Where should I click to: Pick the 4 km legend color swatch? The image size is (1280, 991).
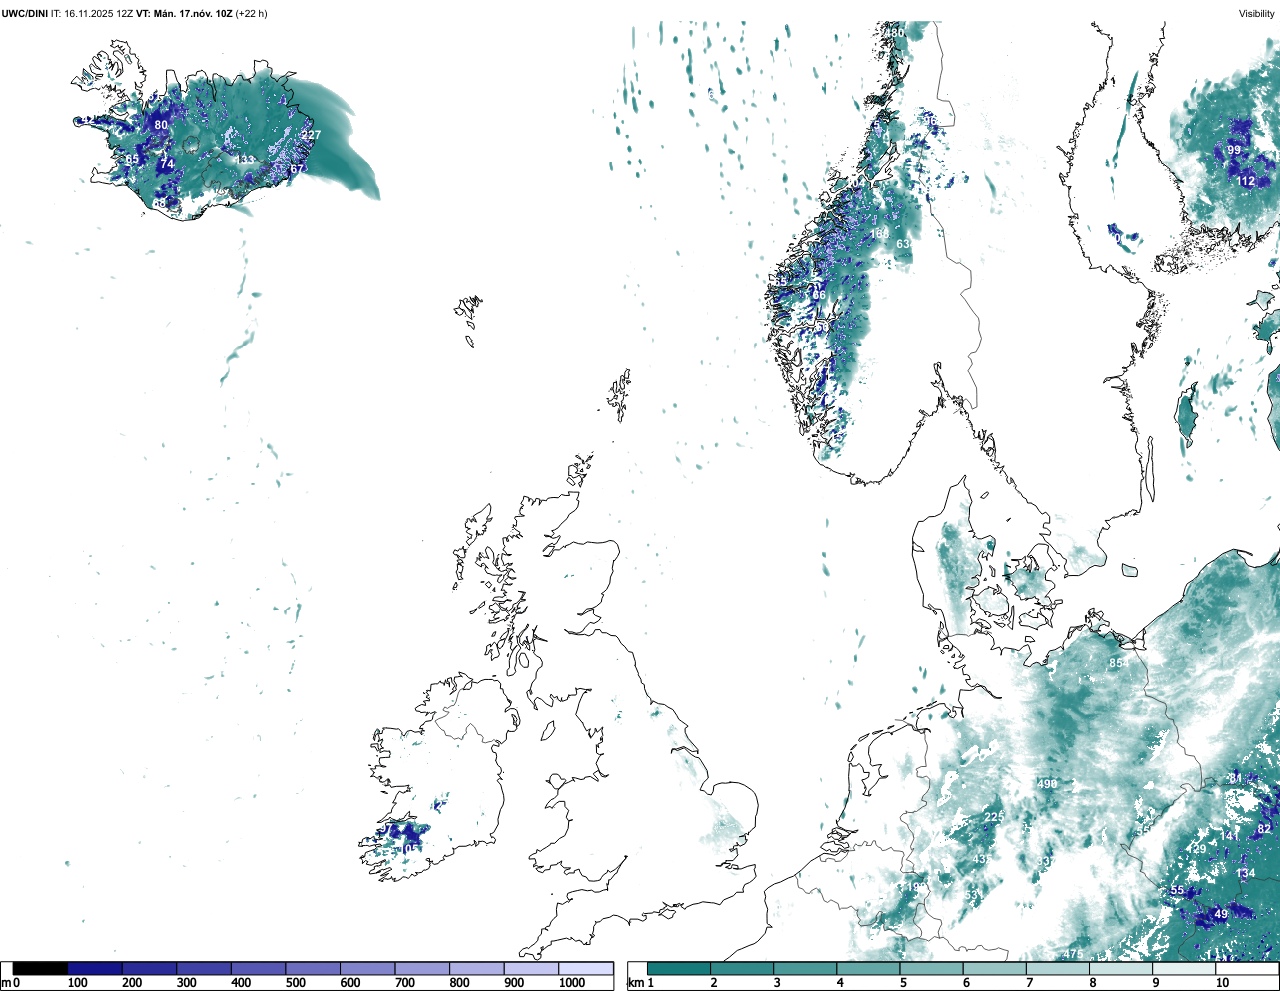coord(868,968)
